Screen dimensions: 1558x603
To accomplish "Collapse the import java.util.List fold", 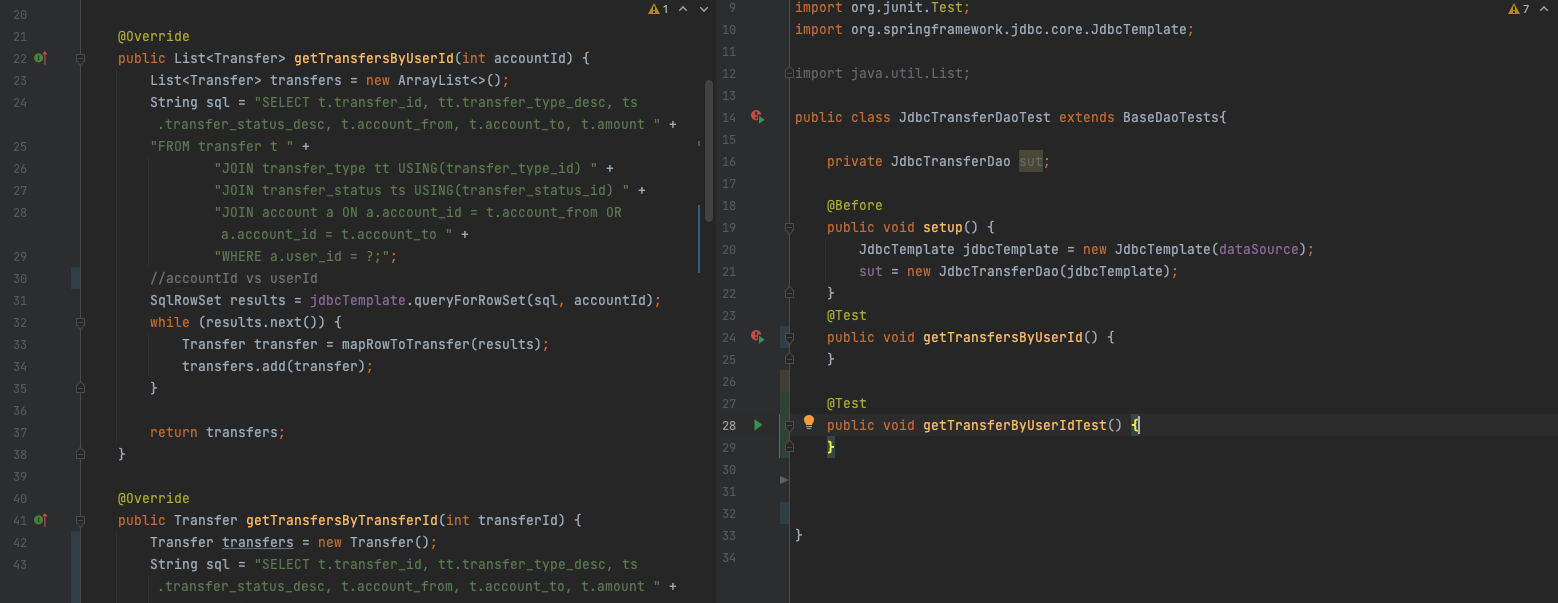I will click(789, 73).
